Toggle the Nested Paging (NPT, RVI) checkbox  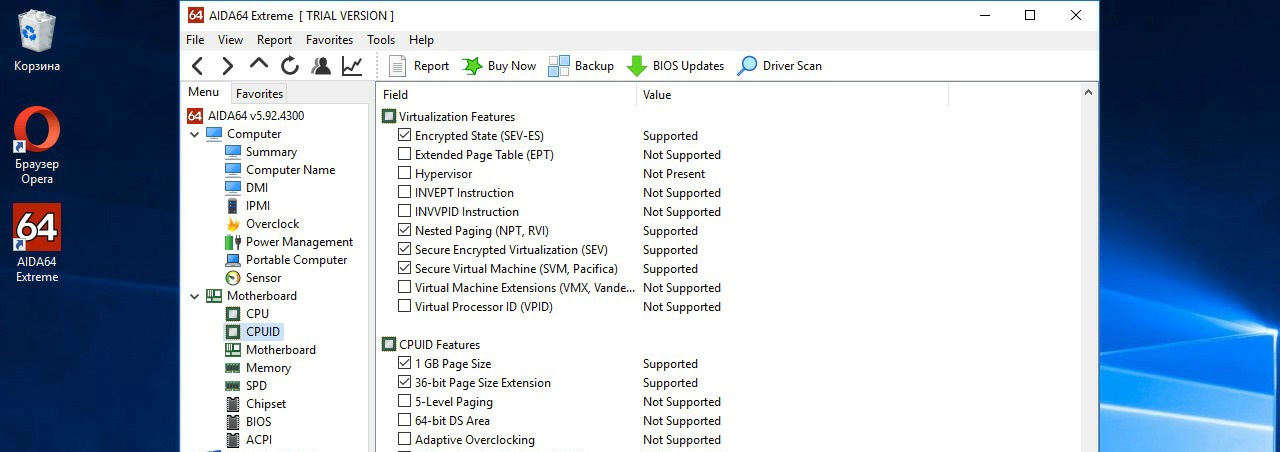pos(405,231)
